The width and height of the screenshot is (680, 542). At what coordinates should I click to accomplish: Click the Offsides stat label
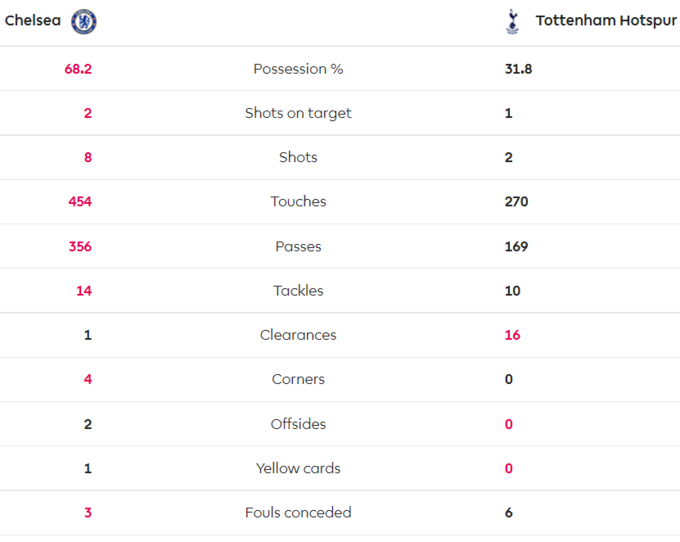point(298,424)
